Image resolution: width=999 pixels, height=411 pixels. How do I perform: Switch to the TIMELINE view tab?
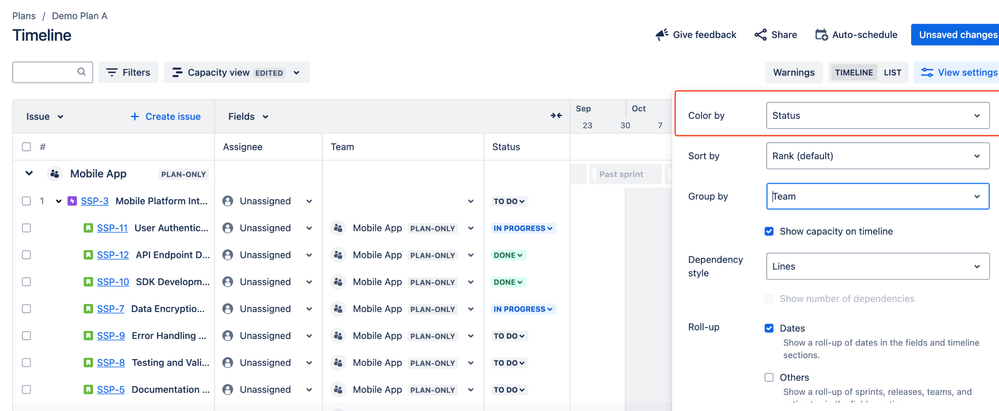(x=854, y=73)
